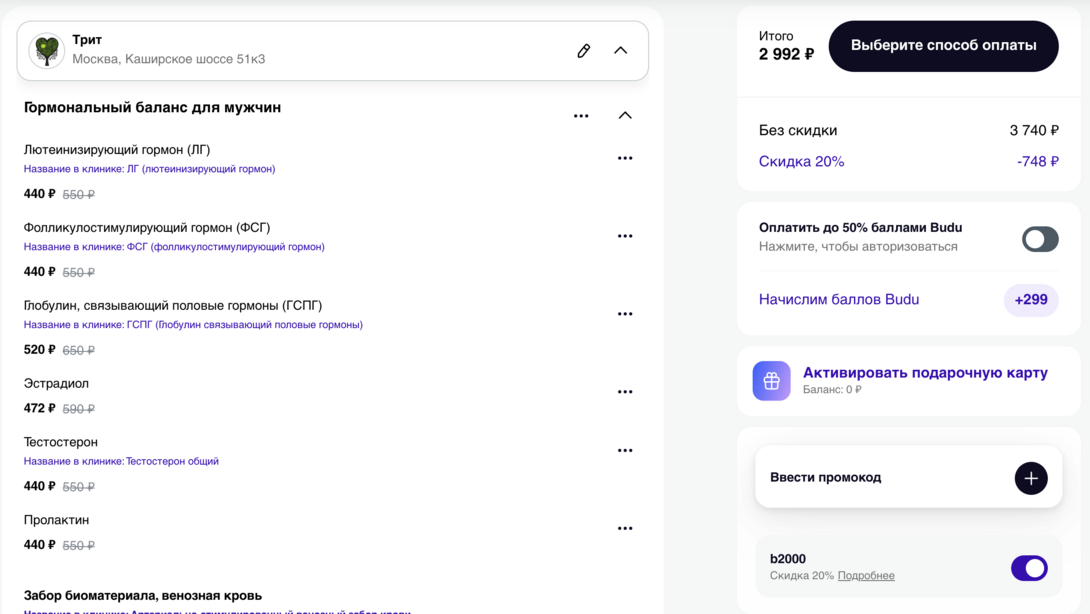This screenshot has width=1090, height=614.
Task: Open three-dot menu for Лютеинизирующий гормон (ЛГ)
Action: (x=625, y=158)
